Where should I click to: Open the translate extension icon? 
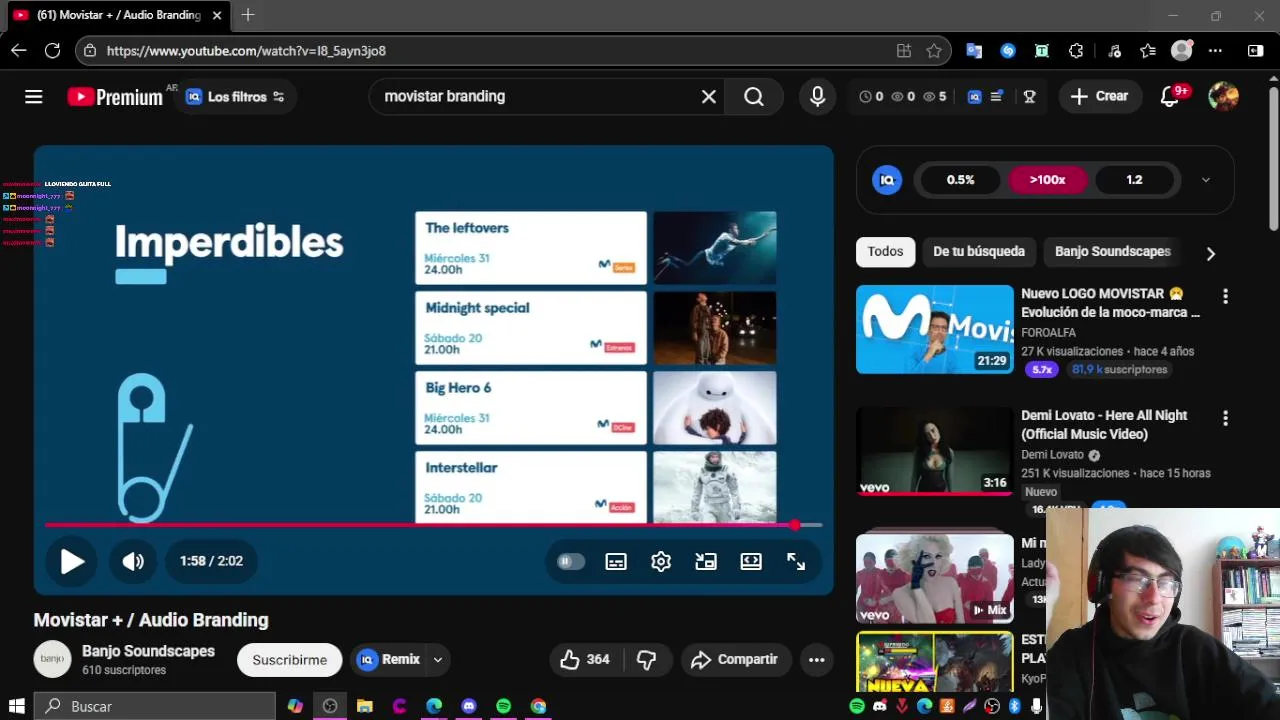974,51
